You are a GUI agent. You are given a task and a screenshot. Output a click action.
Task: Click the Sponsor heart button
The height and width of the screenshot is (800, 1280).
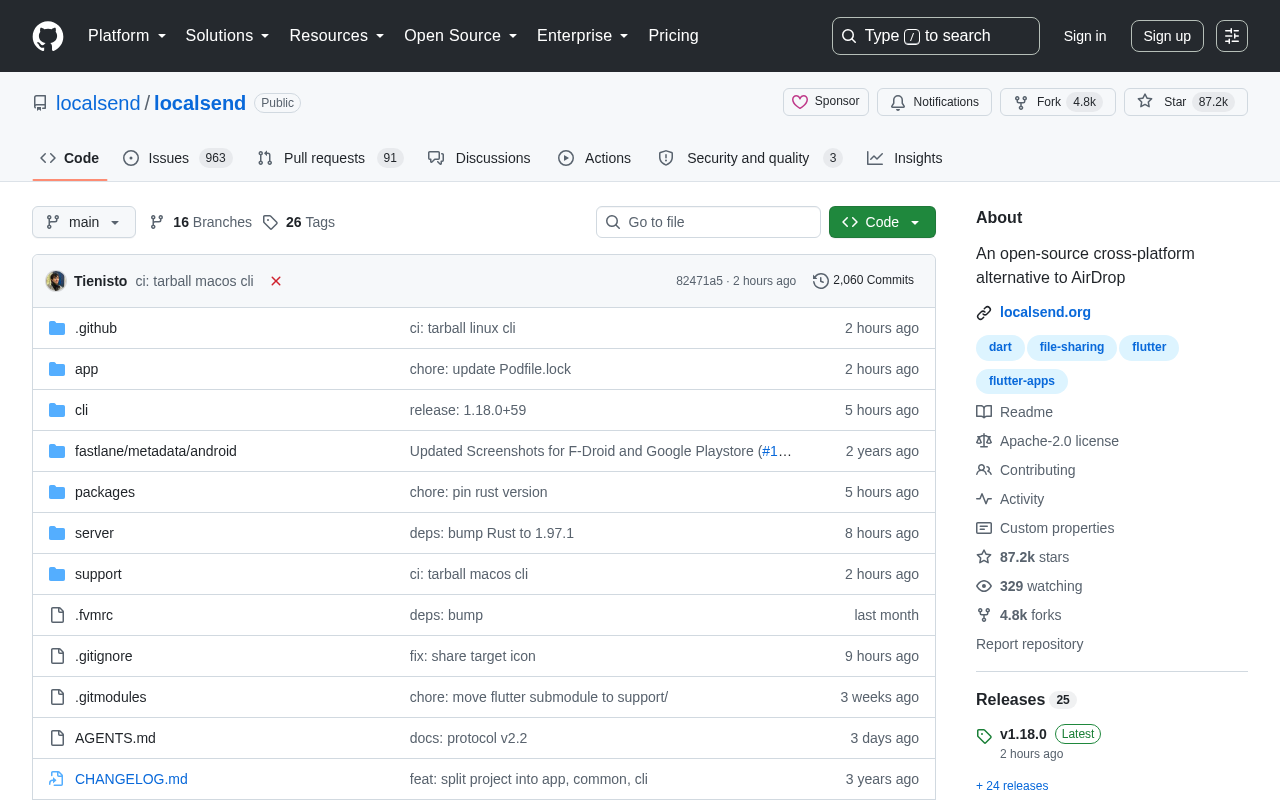point(826,102)
